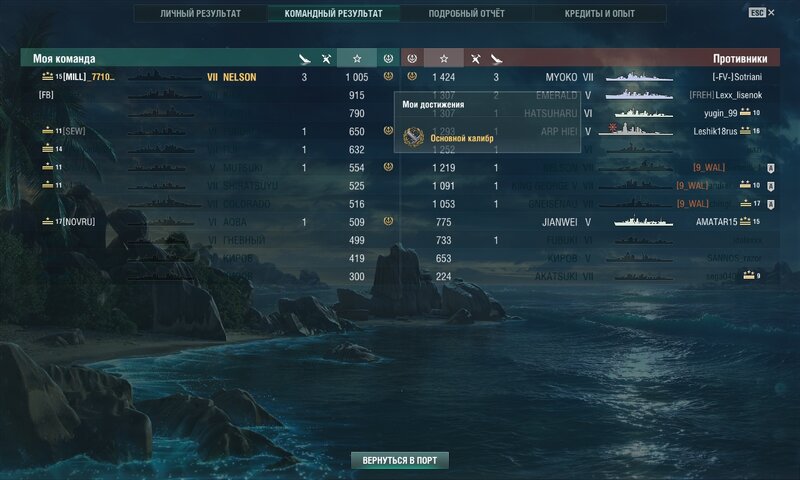Screen dimensions: 800x480
Task: Sort enemies by experience star column
Action: coord(444,58)
